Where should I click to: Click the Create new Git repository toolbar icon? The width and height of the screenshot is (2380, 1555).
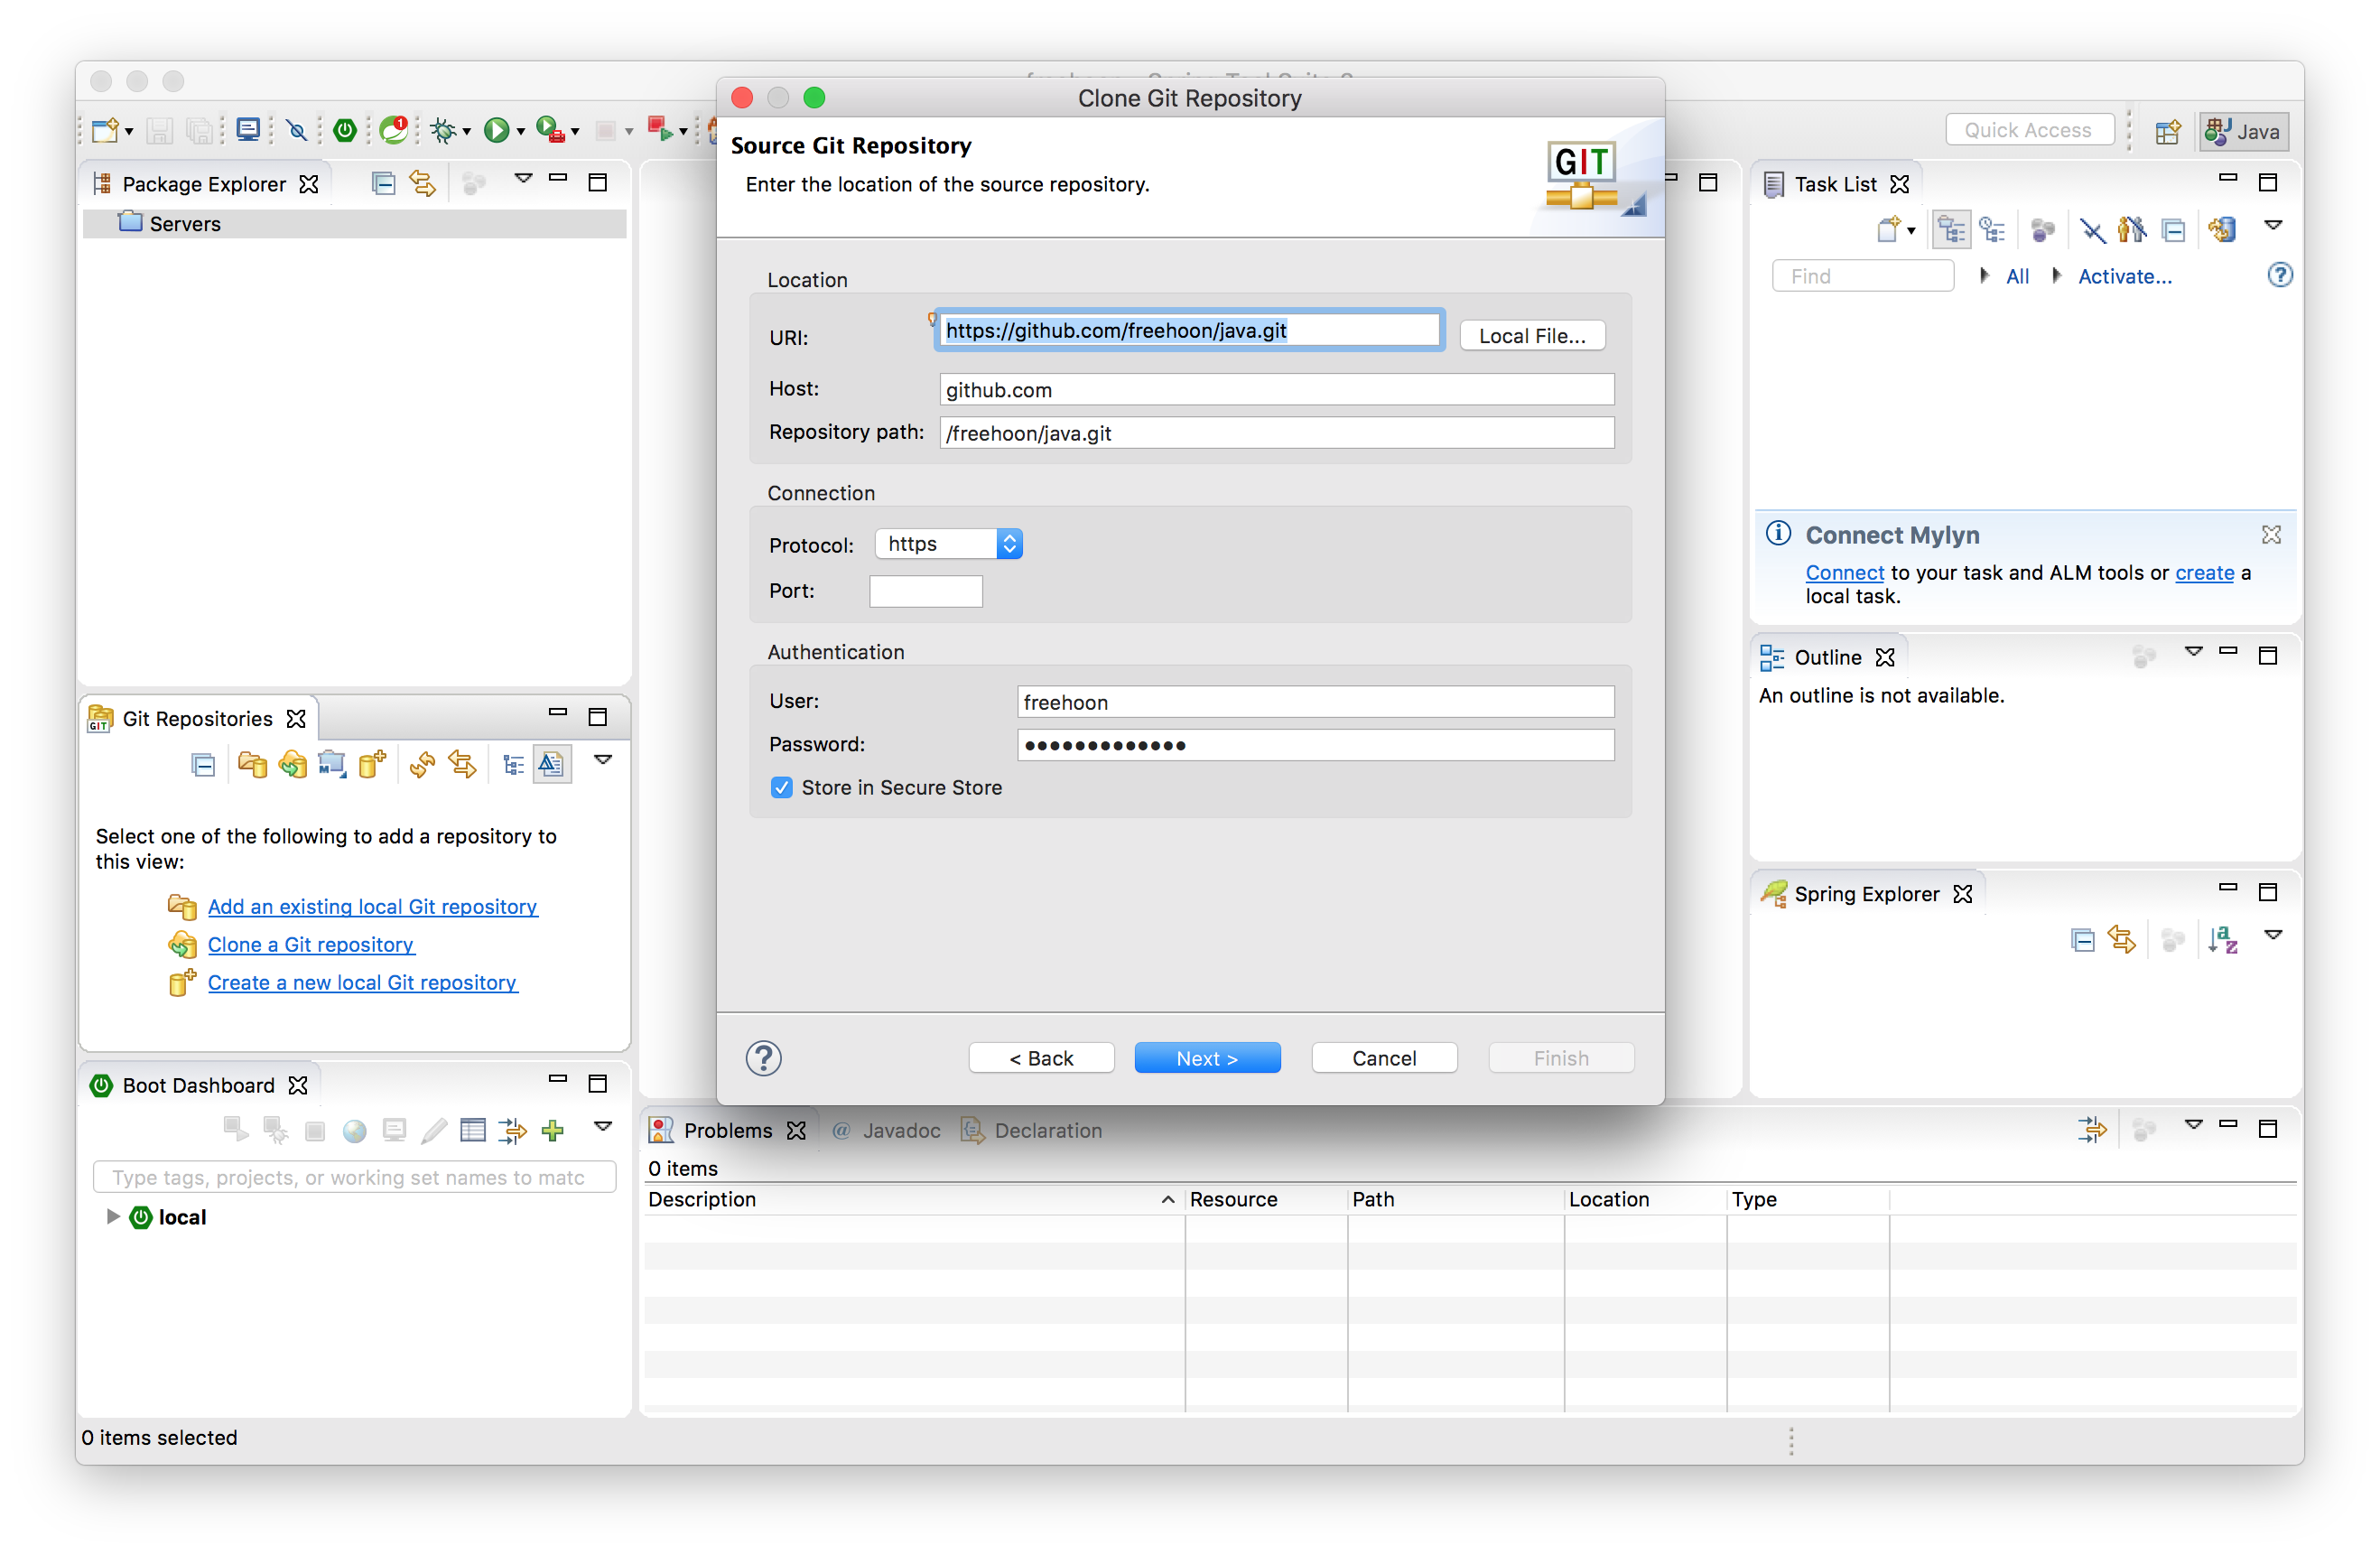pos(372,765)
